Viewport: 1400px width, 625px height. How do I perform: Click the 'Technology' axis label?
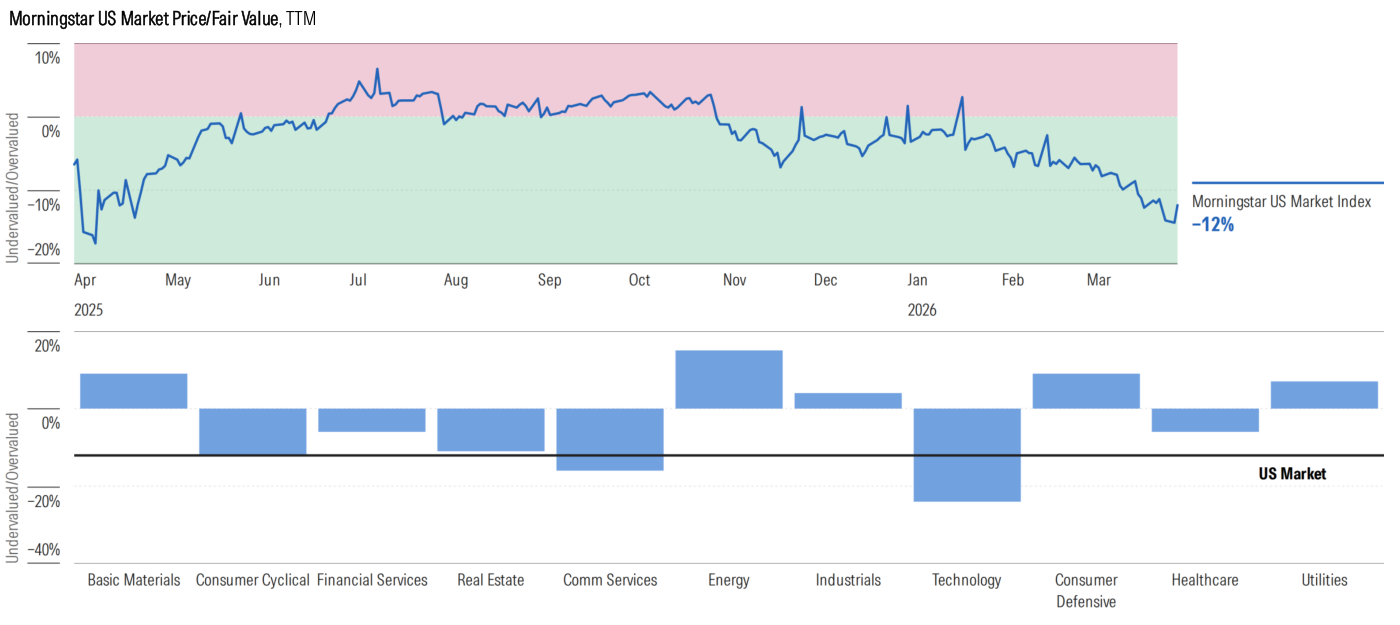pyautogui.click(x=967, y=580)
